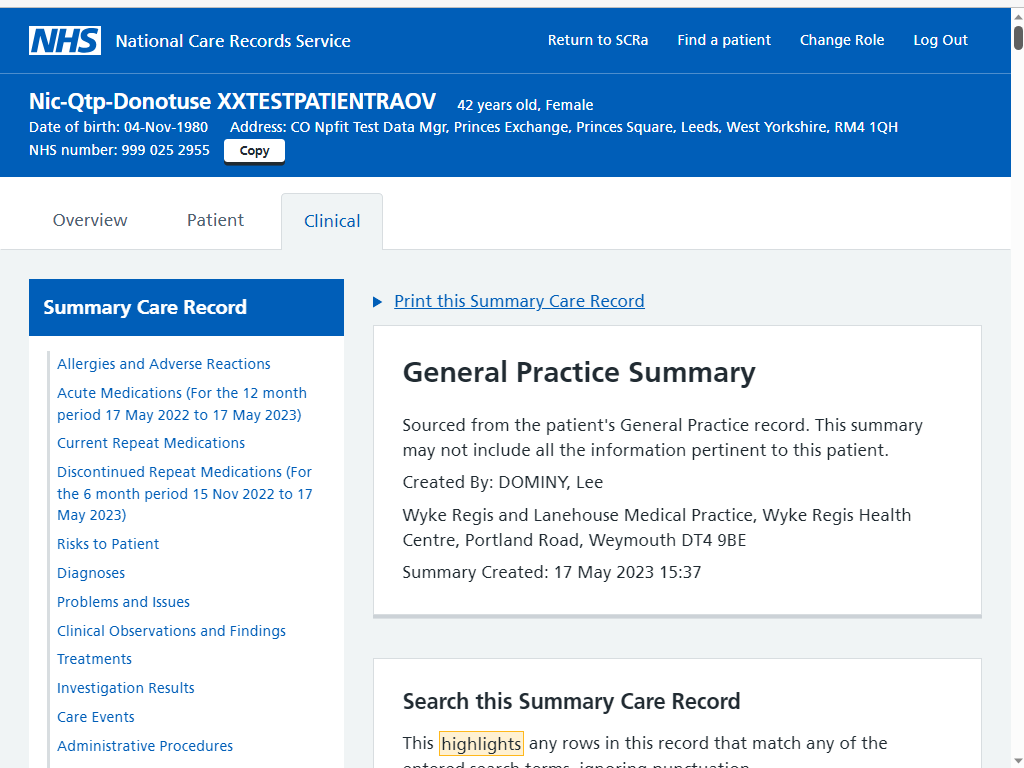1024x768 pixels.
Task: Switch to the Patient tab
Action: pos(215,220)
